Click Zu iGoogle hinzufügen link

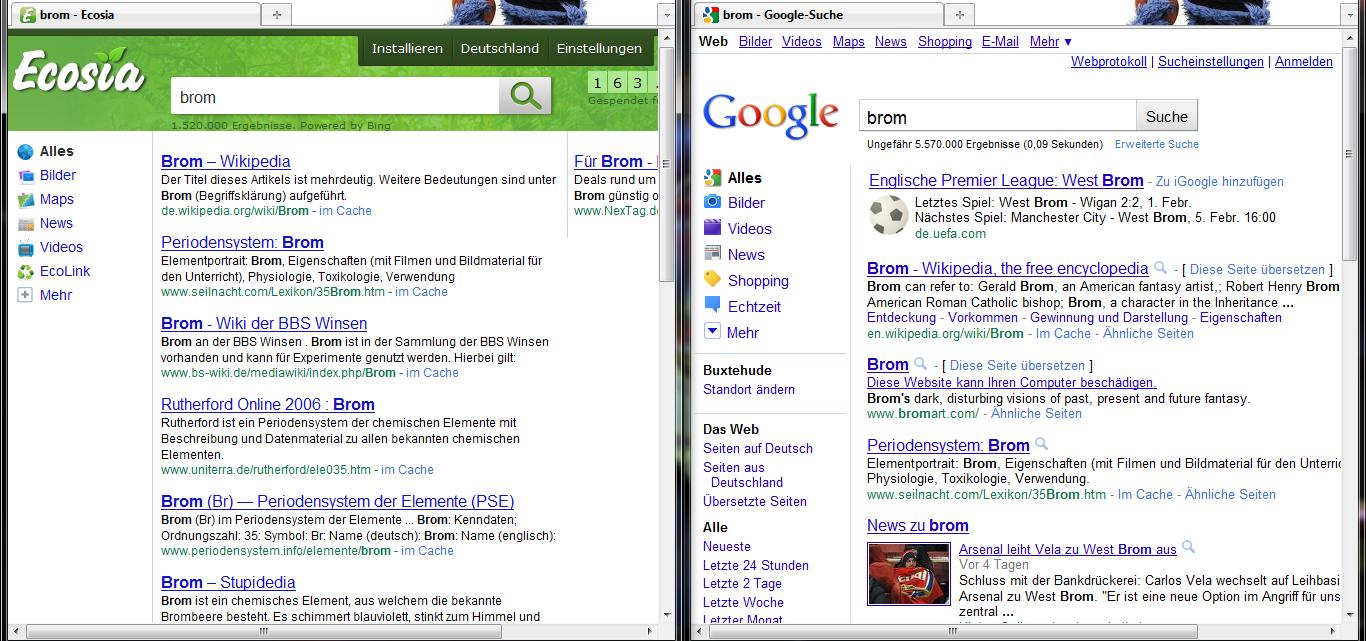coord(1219,182)
